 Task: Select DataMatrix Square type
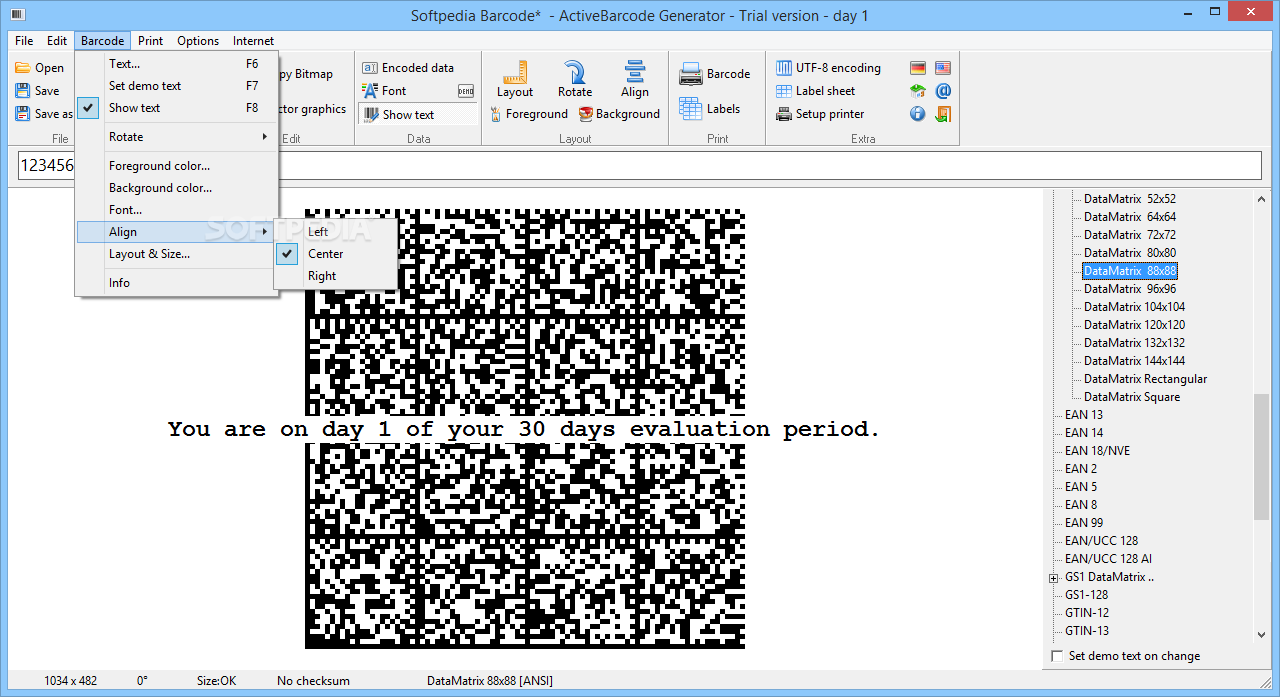tap(1132, 397)
